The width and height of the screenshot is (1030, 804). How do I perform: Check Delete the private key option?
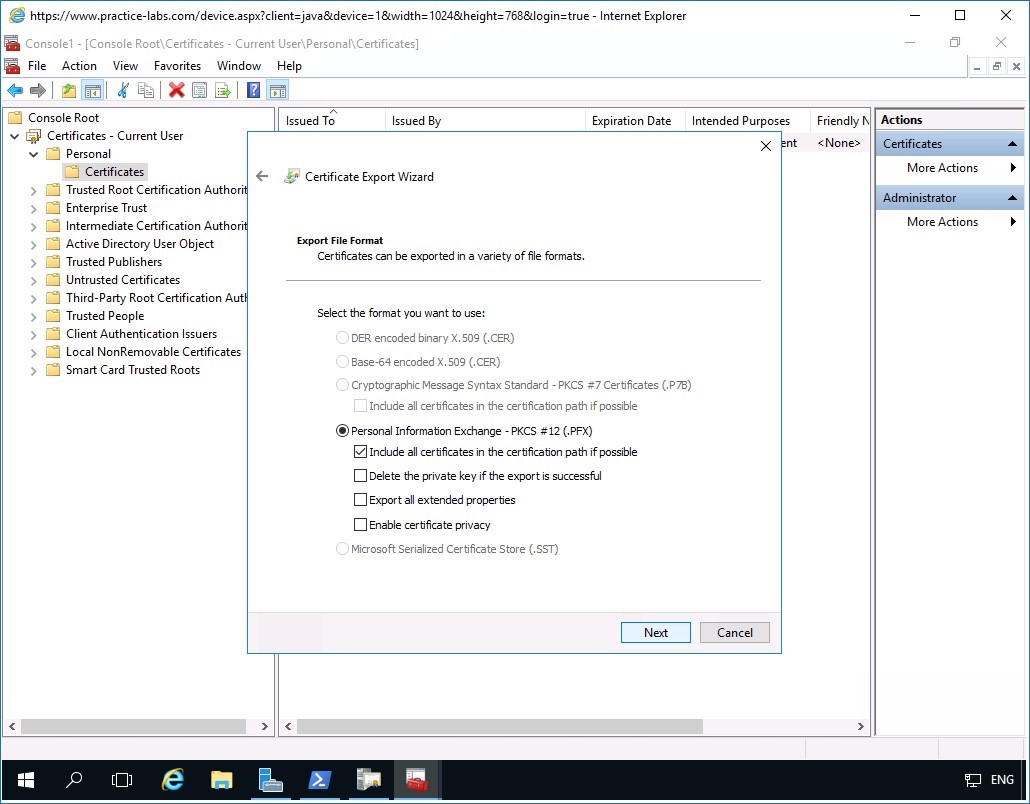(360, 476)
